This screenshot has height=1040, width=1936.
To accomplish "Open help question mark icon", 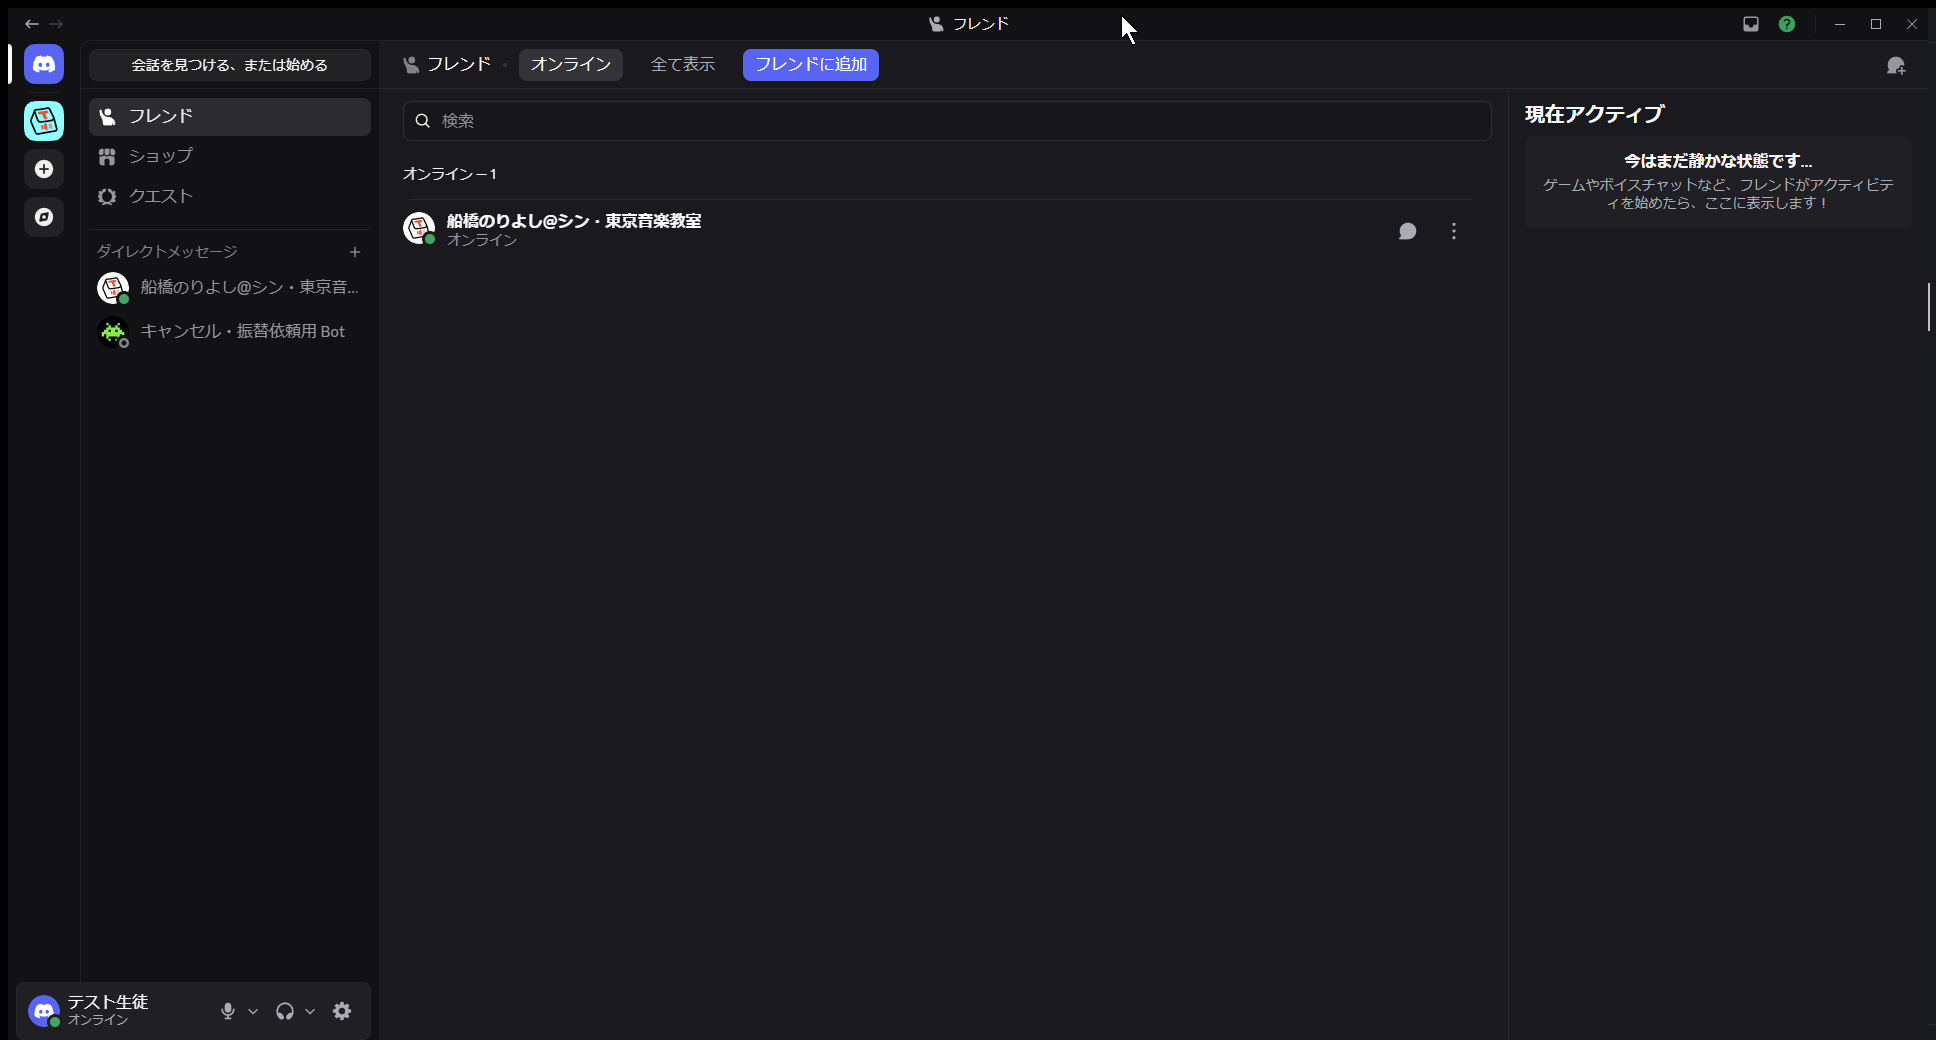I will pyautogui.click(x=1787, y=24).
